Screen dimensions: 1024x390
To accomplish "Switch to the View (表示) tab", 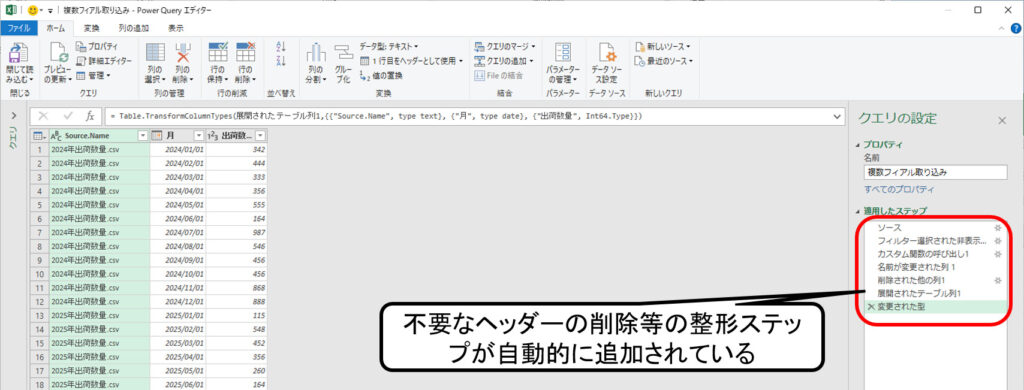I will tap(176, 28).
